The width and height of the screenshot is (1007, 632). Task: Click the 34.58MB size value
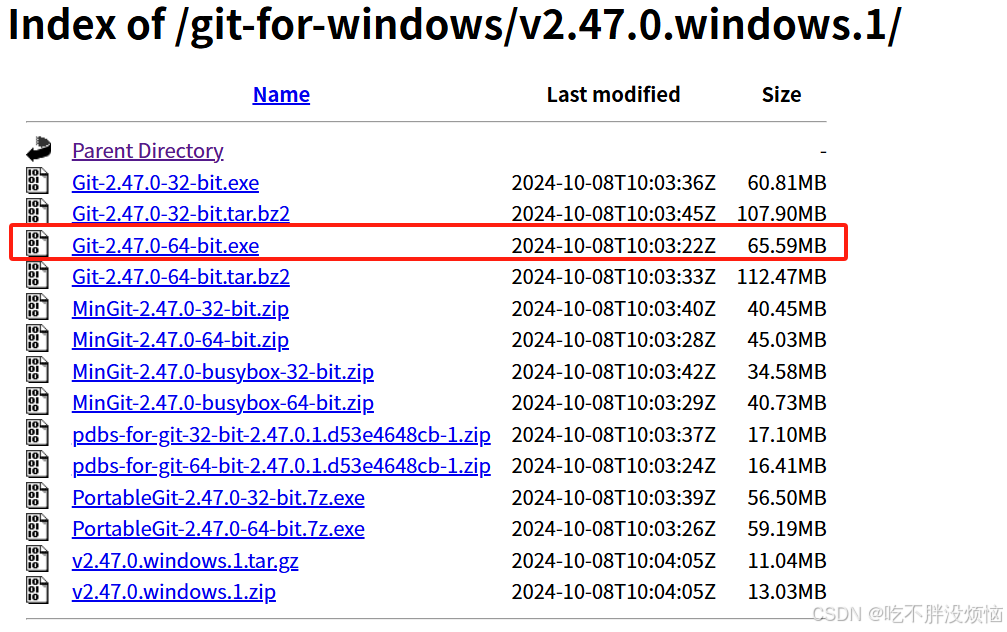[x=787, y=372]
